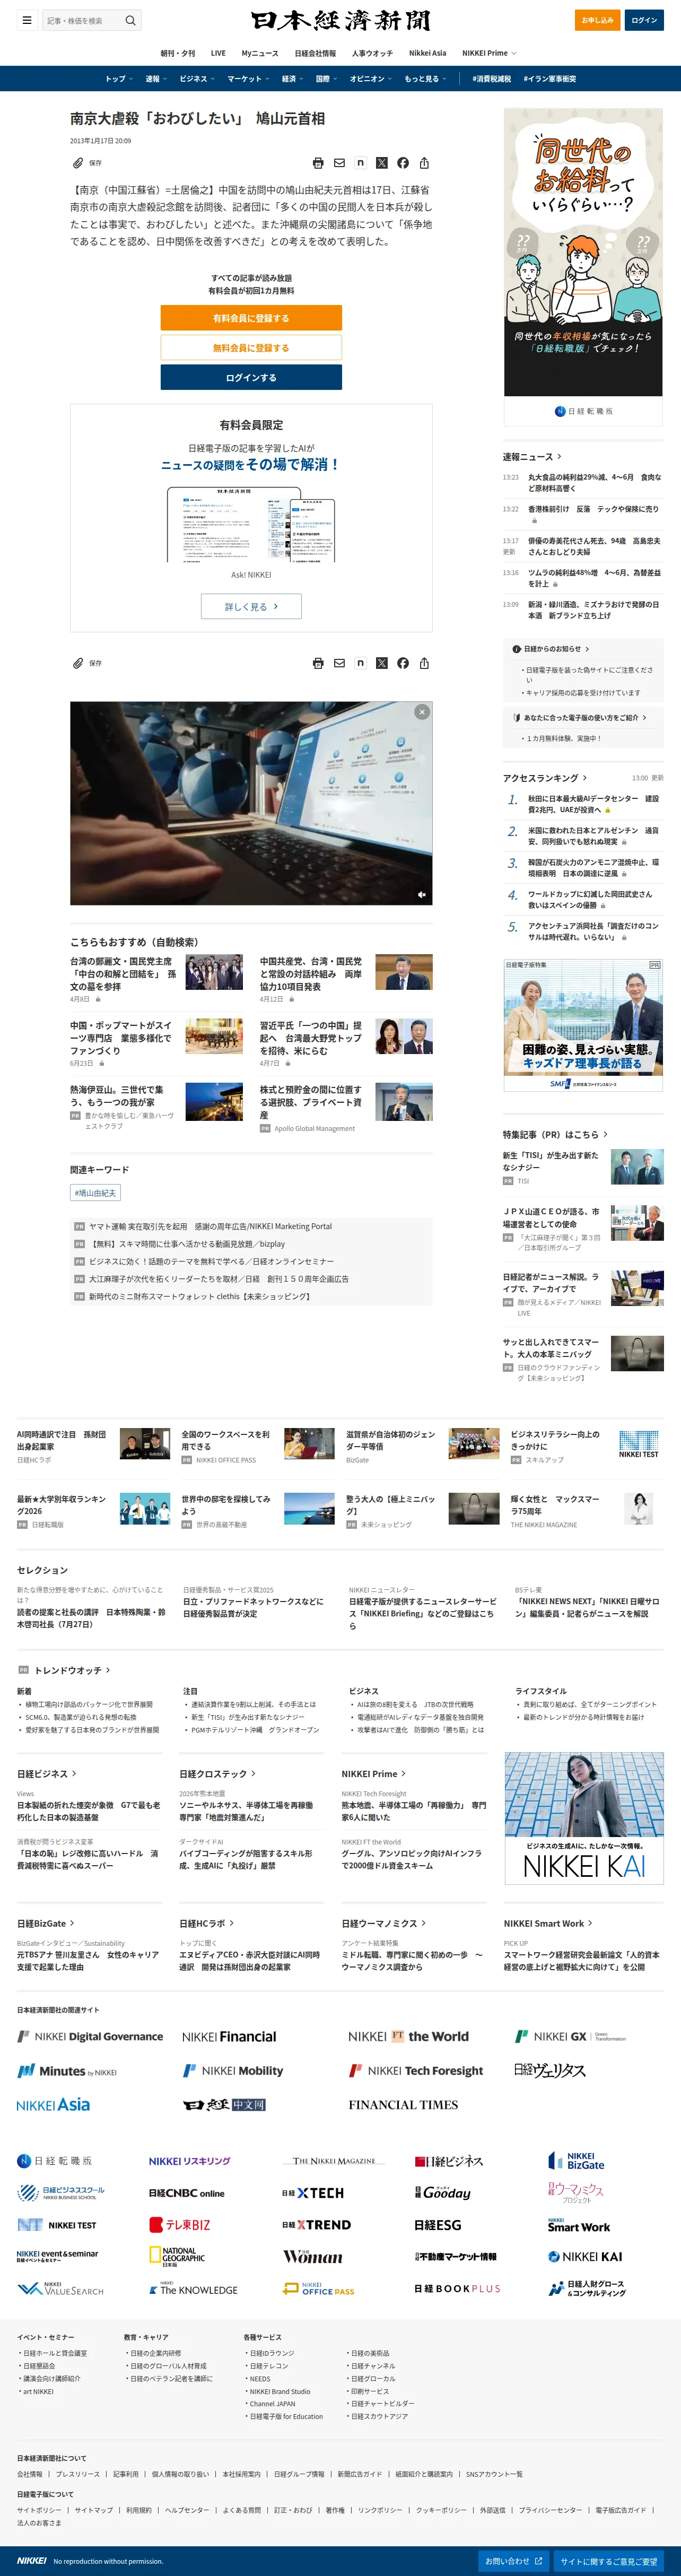Open the share sheet icon below the date
Image resolution: width=681 pixels, height=2576 pixels.
point(424,163)
